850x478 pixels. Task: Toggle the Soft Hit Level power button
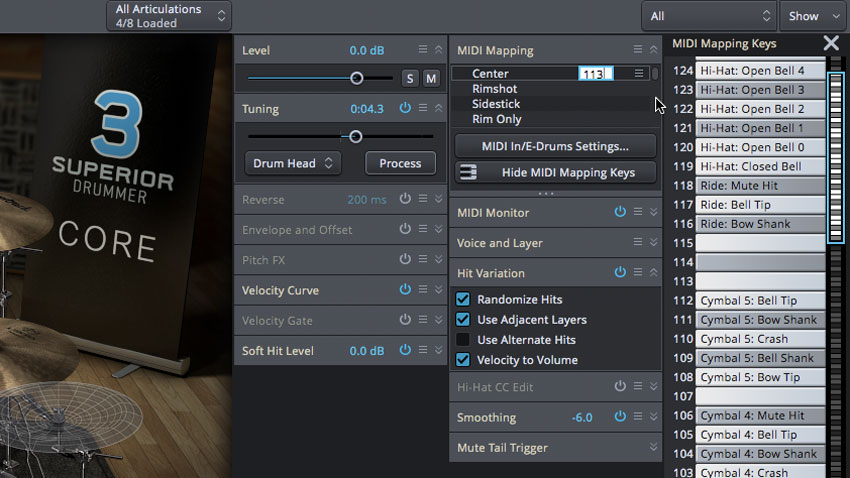[405, 351]
